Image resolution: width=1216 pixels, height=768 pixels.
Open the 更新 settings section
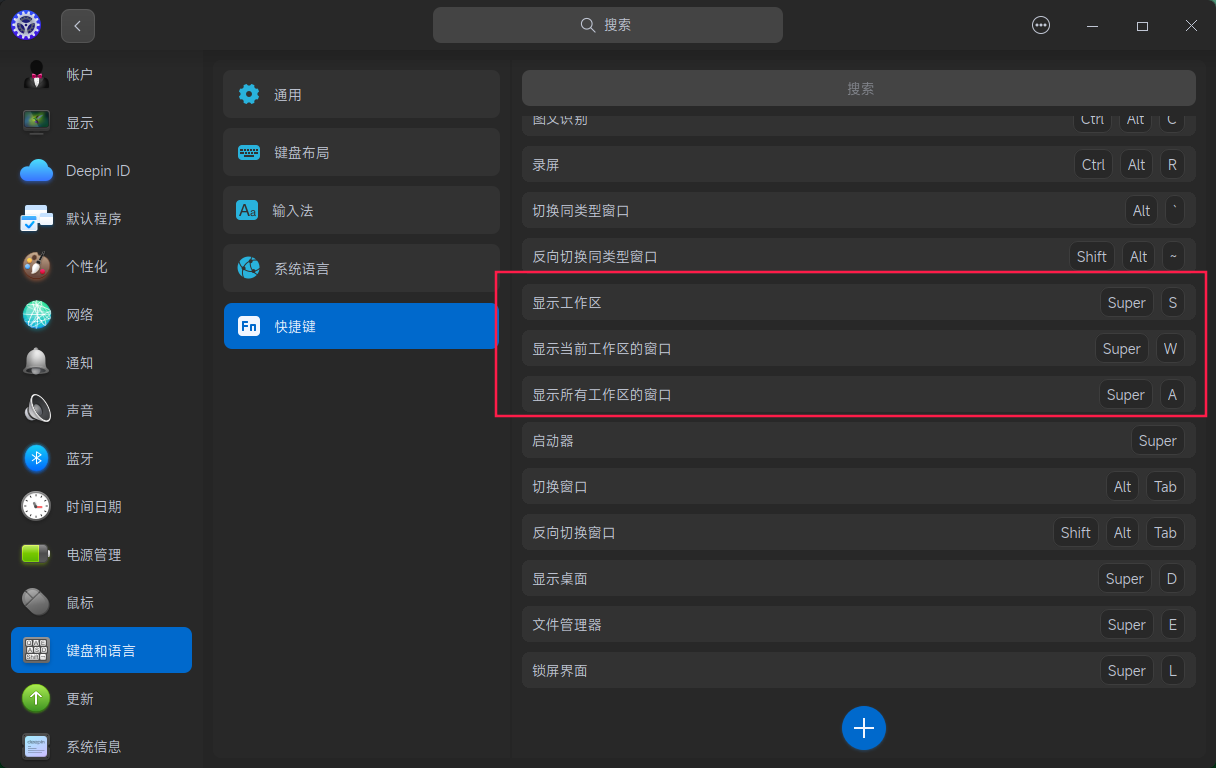coord(100,698)
